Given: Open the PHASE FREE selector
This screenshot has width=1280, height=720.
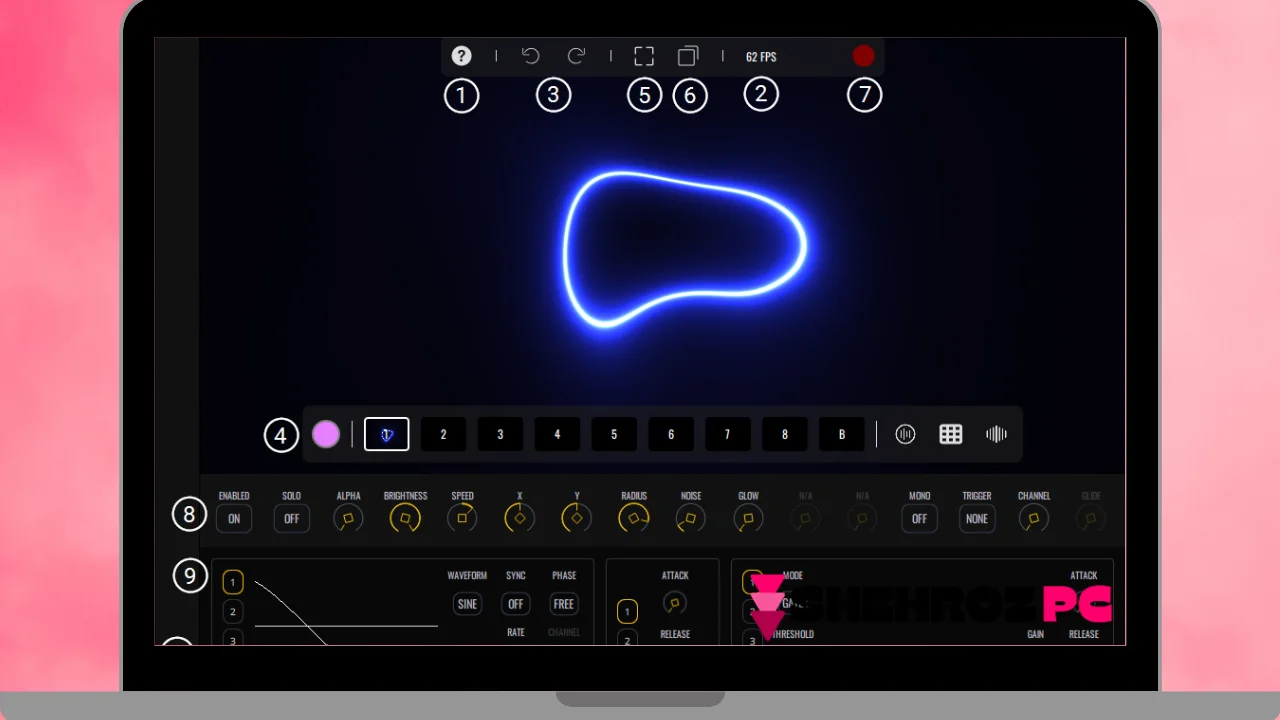Looking at the screenshot, I should (564, 604).
